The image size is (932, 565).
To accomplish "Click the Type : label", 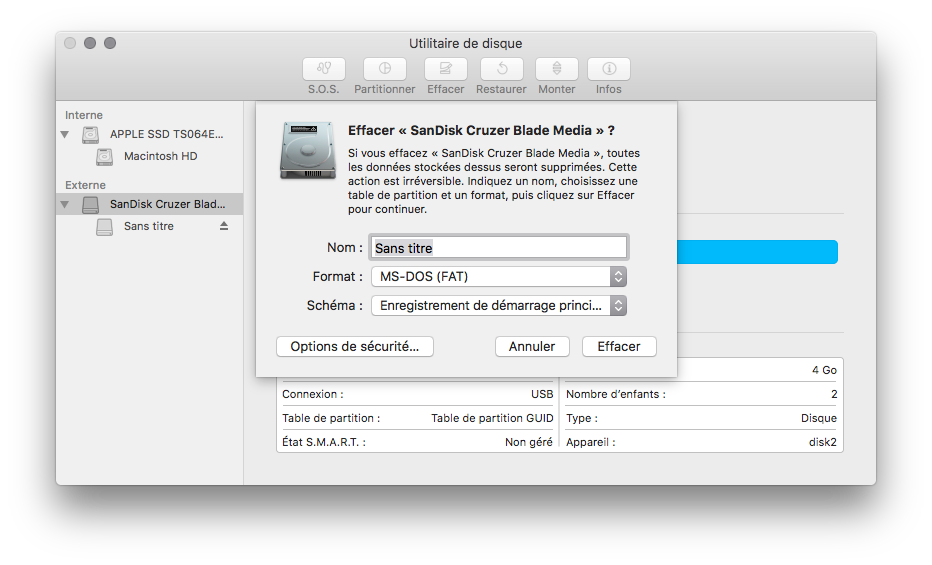I will click(x=582, y=418).
